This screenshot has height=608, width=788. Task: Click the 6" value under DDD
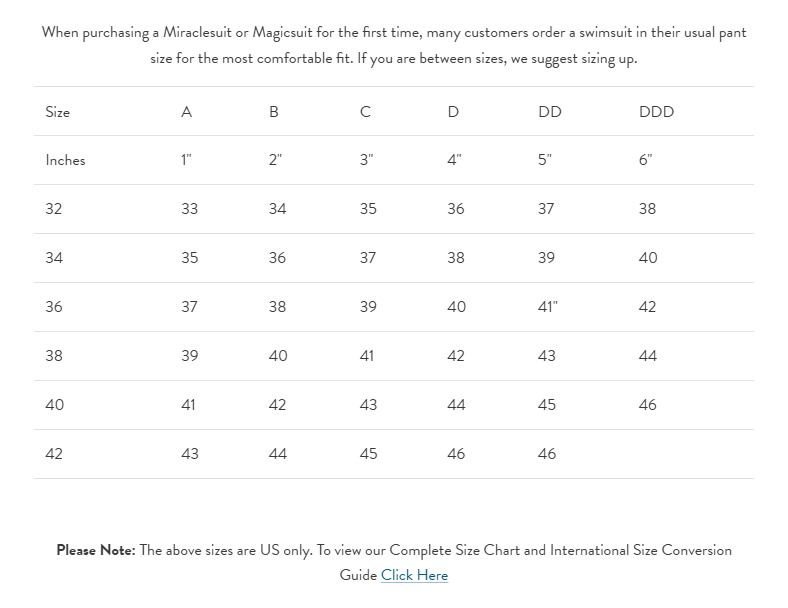pyautogui.click(x=646, y=160)
